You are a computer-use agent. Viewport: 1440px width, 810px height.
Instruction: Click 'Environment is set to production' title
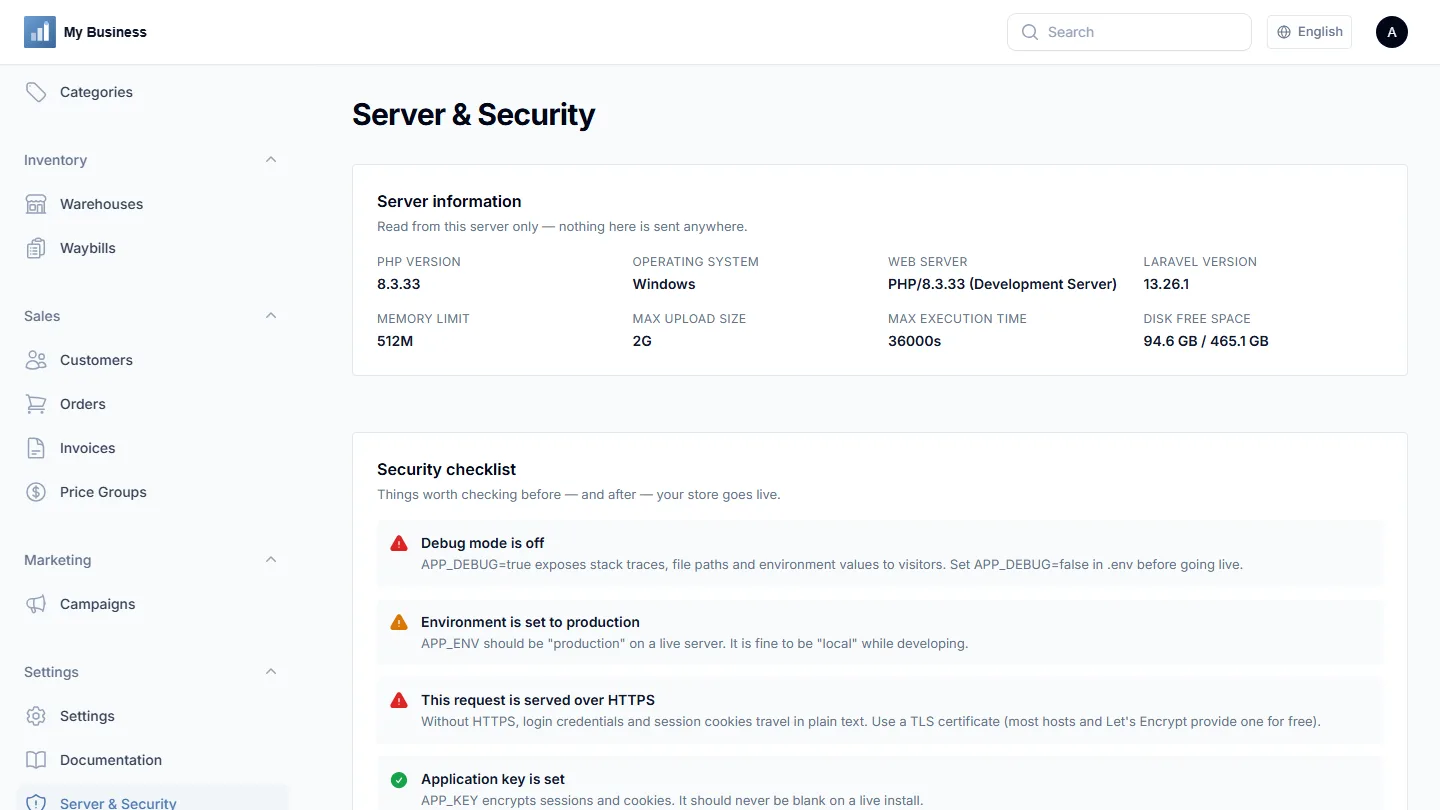(530, 622)
